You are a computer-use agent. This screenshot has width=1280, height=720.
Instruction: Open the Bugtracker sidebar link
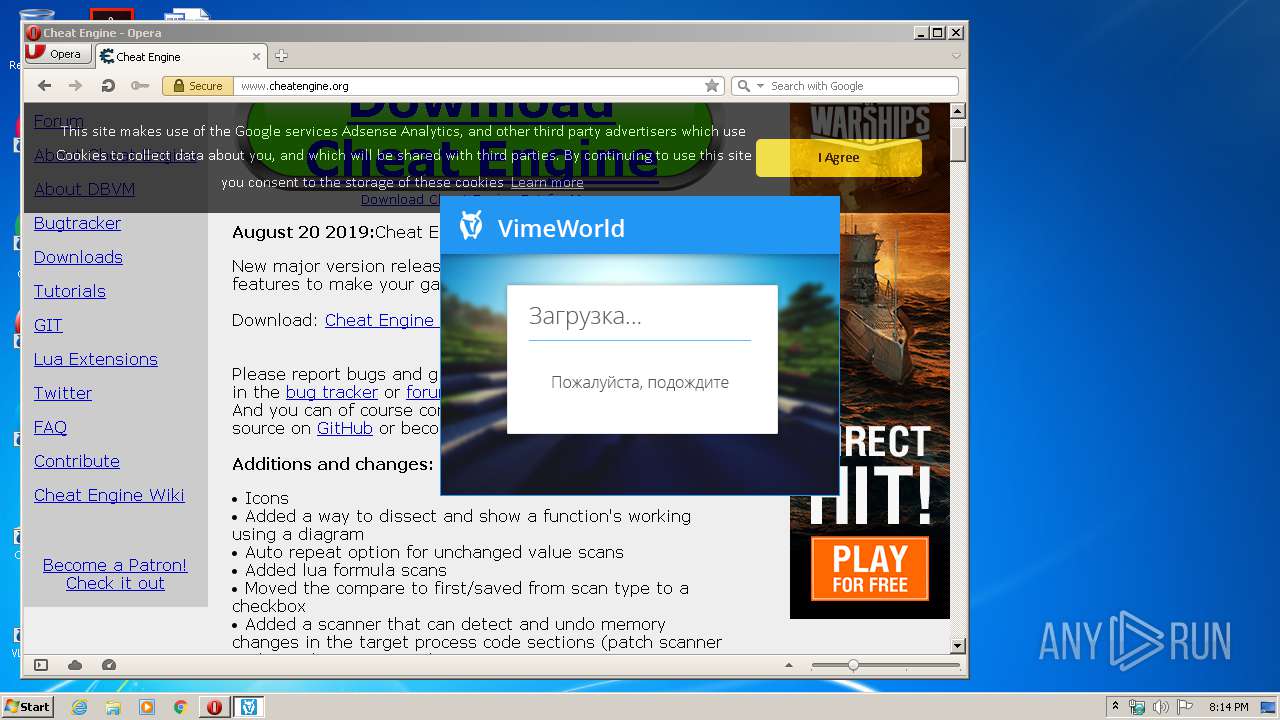77,223
